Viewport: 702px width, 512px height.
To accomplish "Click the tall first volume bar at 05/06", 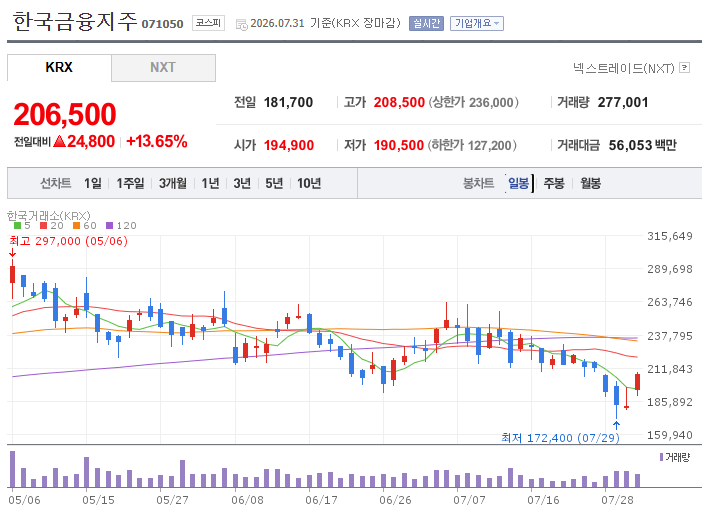I will pyautogui.click(x=13, y=469).
